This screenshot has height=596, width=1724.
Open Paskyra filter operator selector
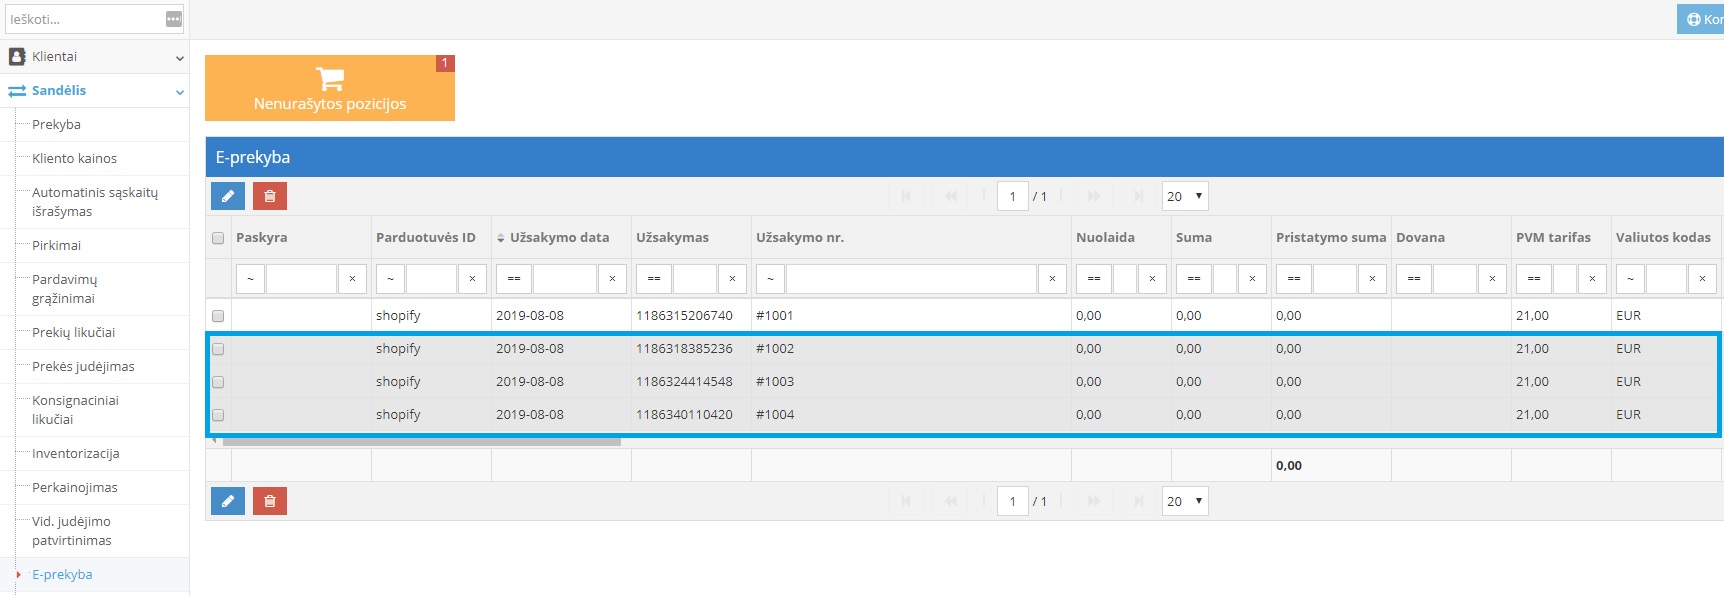click(x=250, y=279)
